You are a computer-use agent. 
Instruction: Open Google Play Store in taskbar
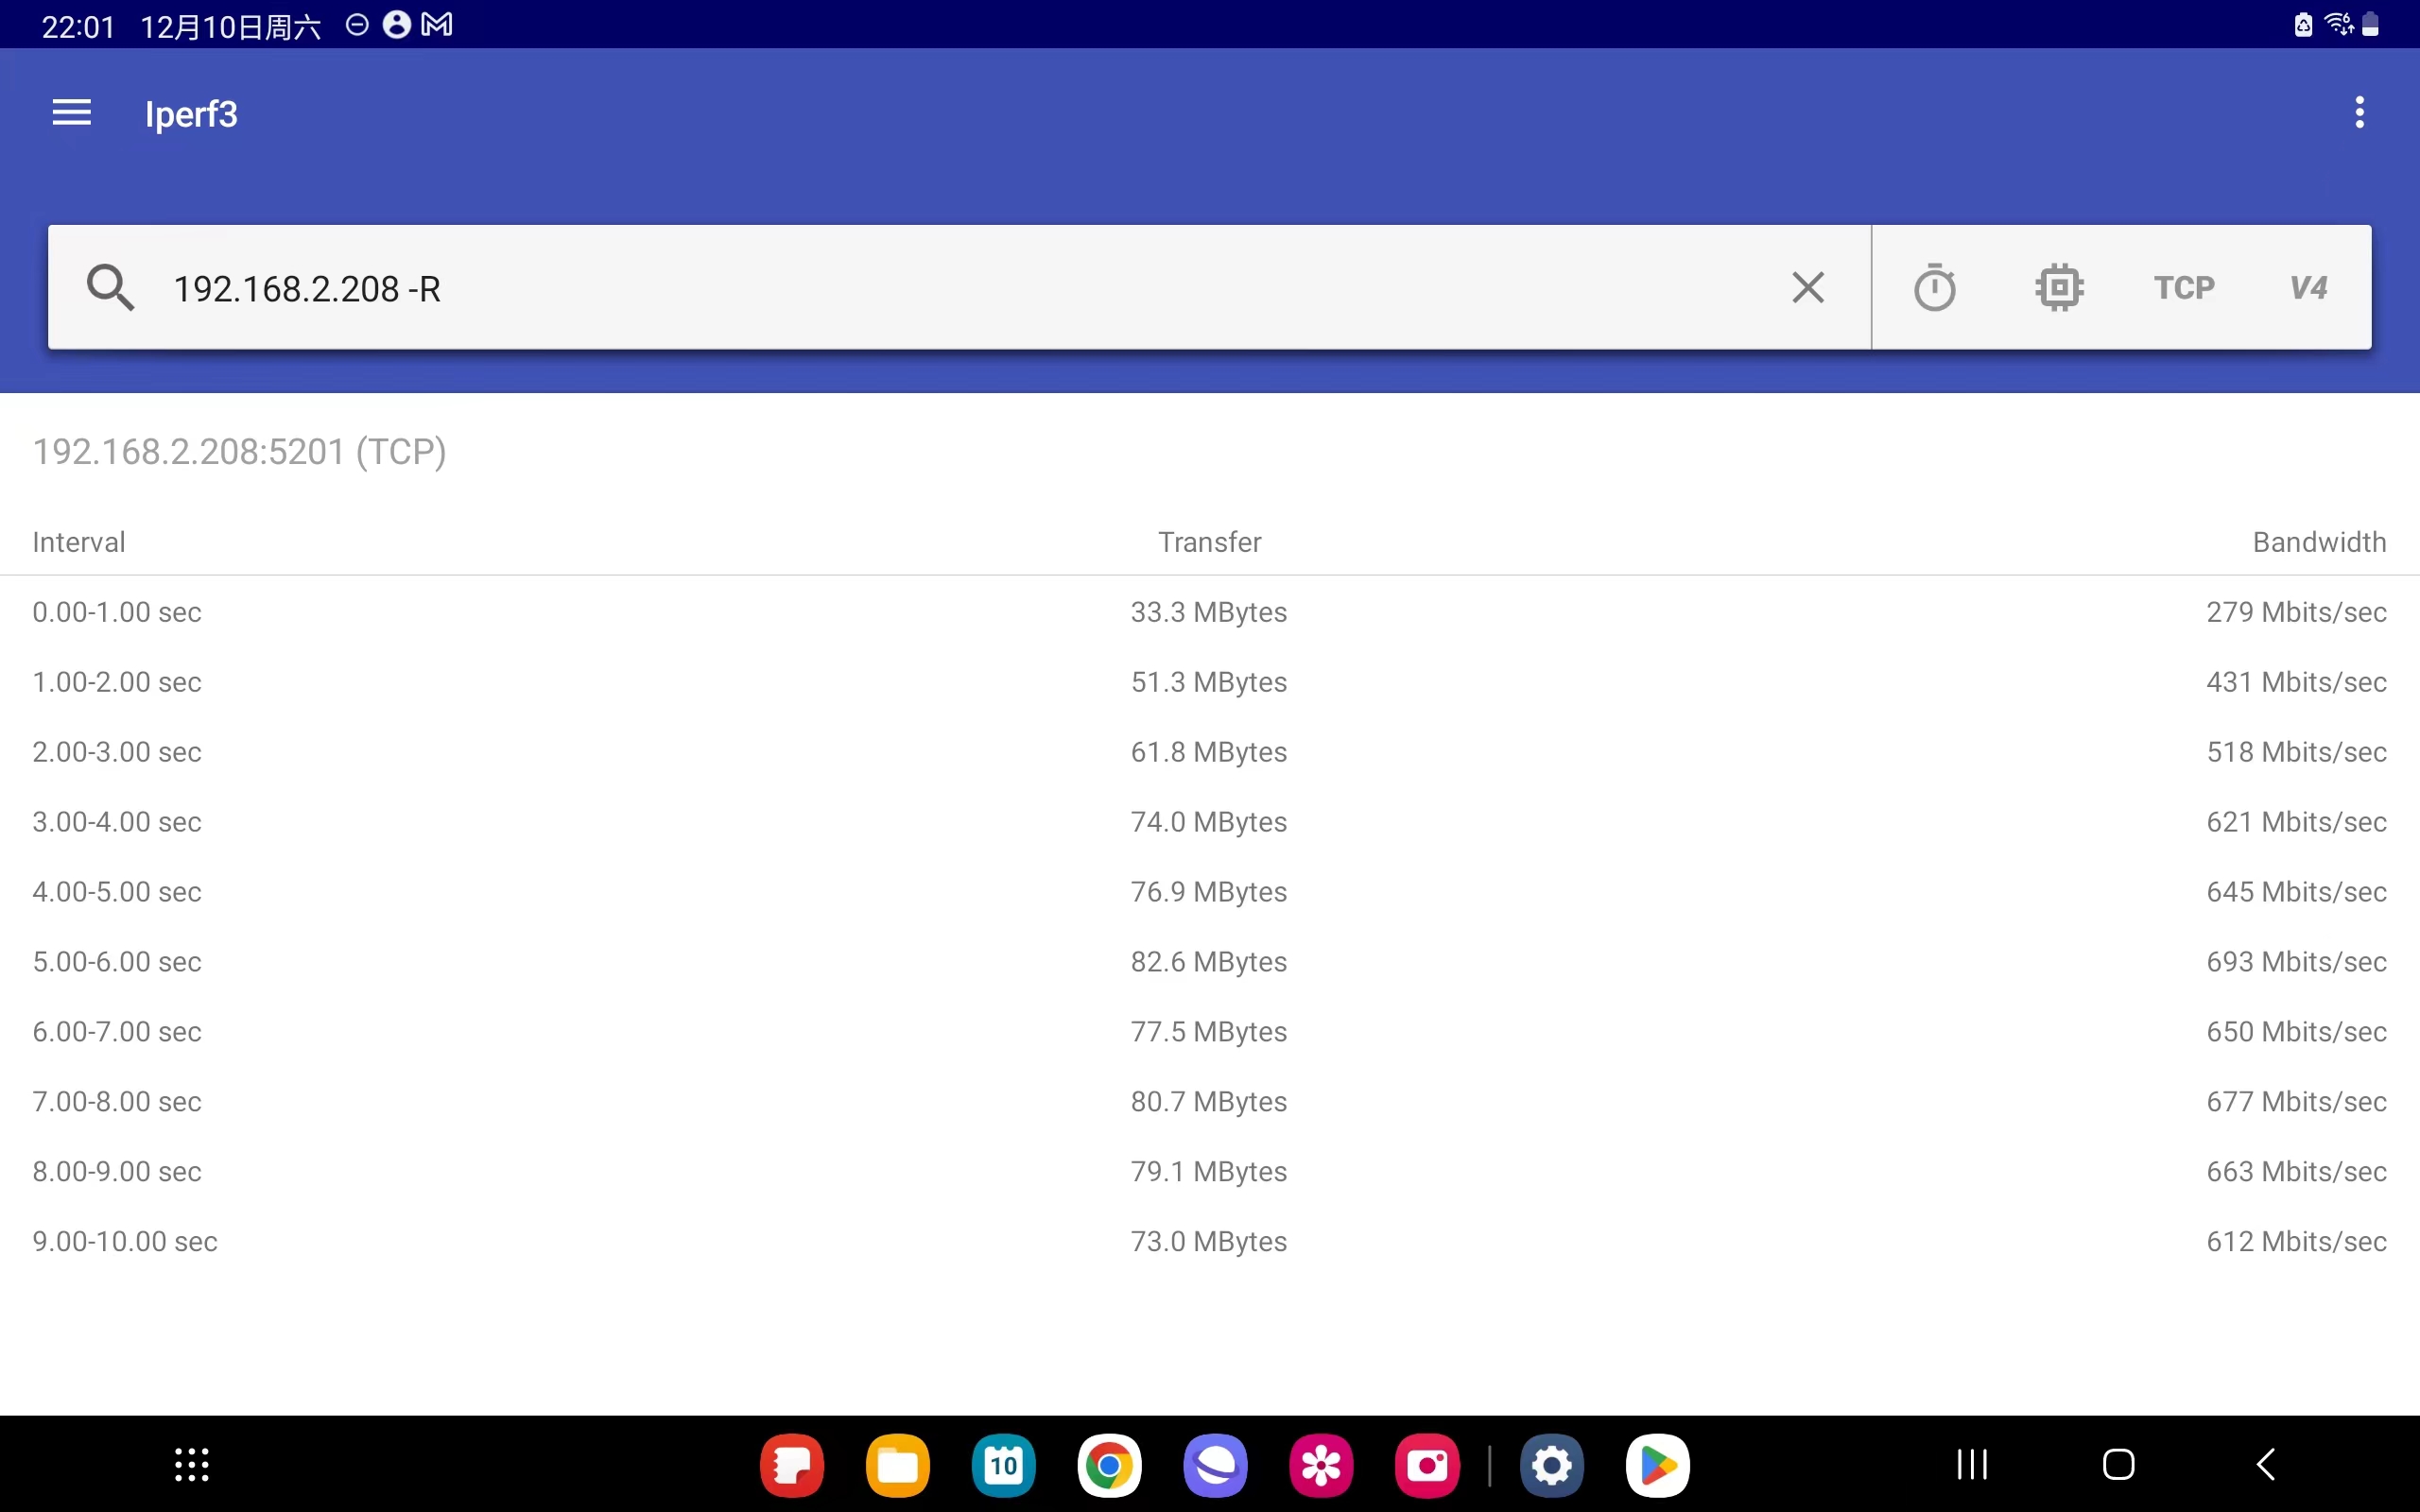click(1657, 1466)
